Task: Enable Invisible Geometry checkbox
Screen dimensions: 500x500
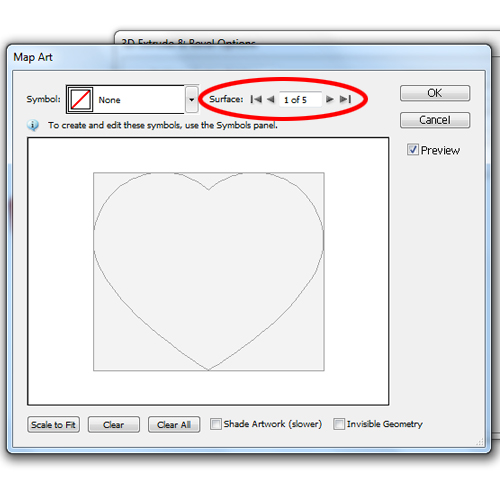Action: click(339, 424)
